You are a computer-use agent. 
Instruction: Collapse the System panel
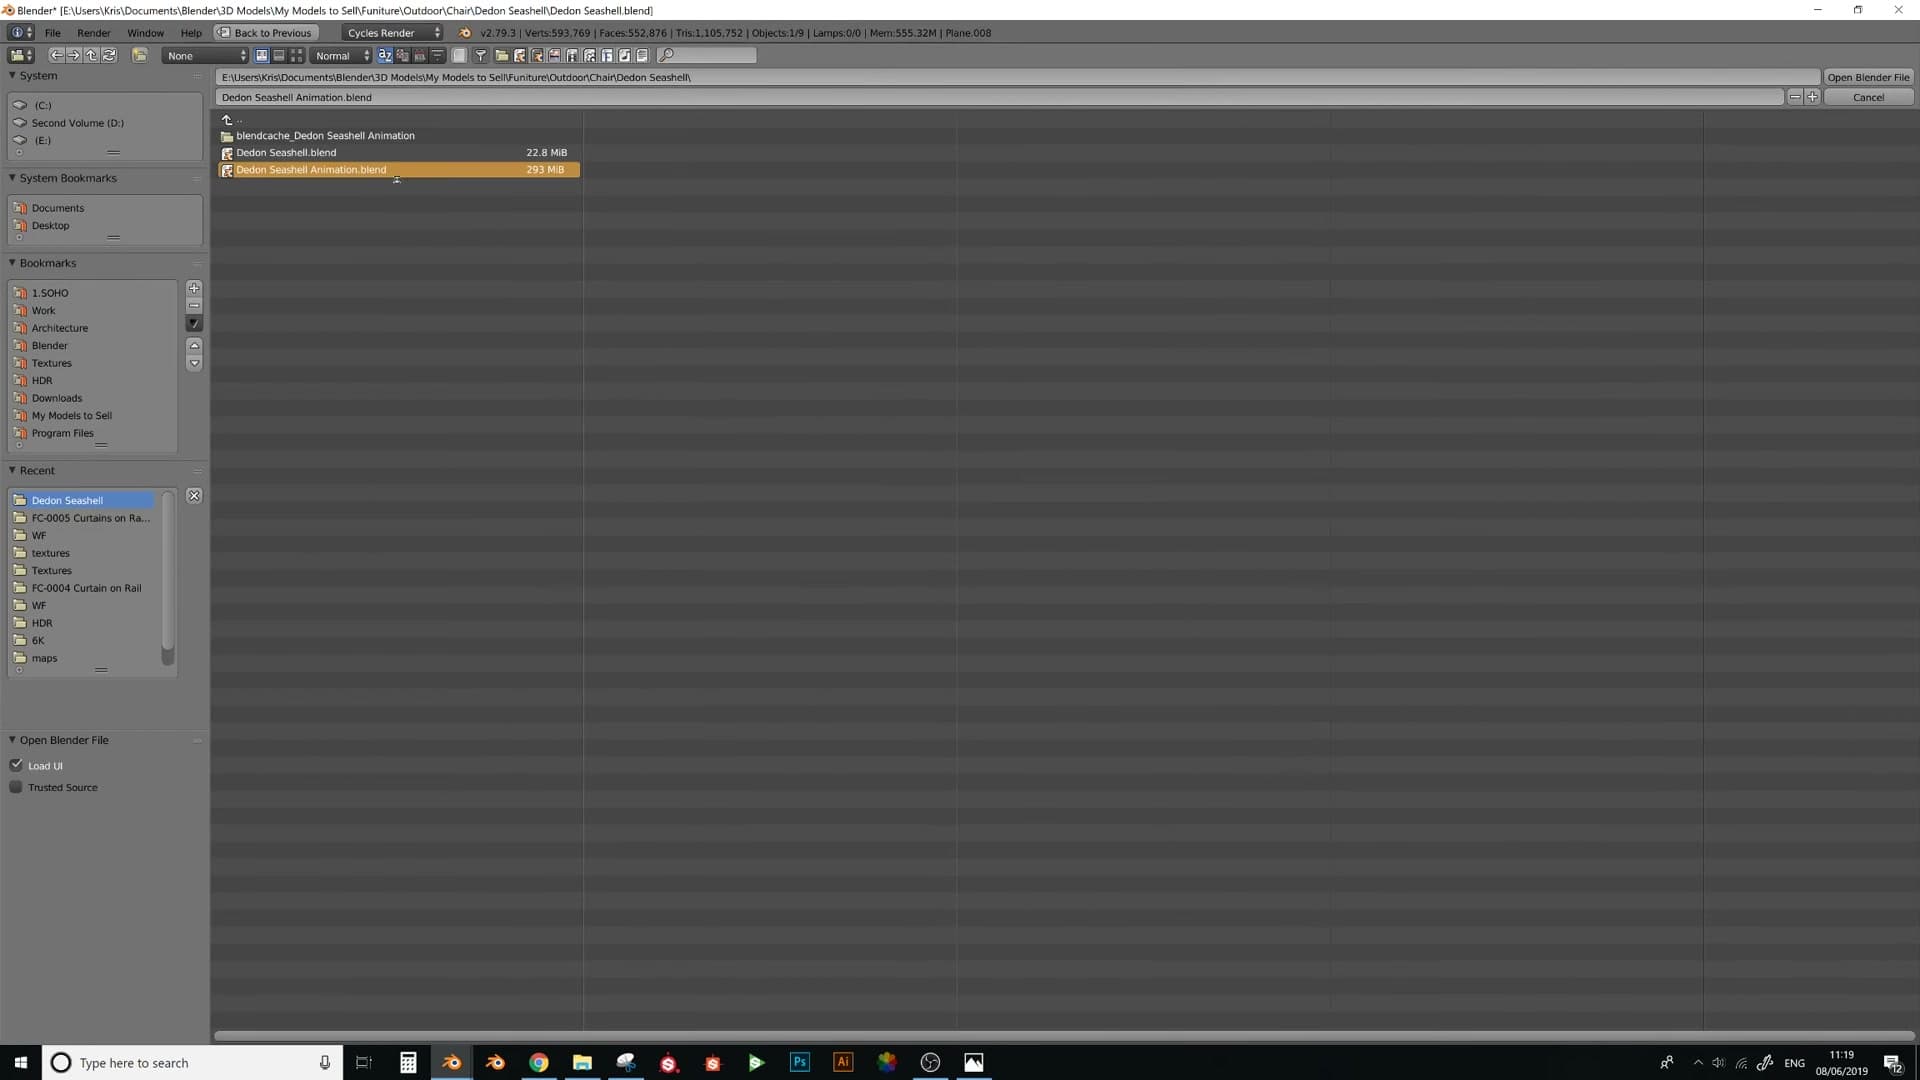(x=12, y=76)
